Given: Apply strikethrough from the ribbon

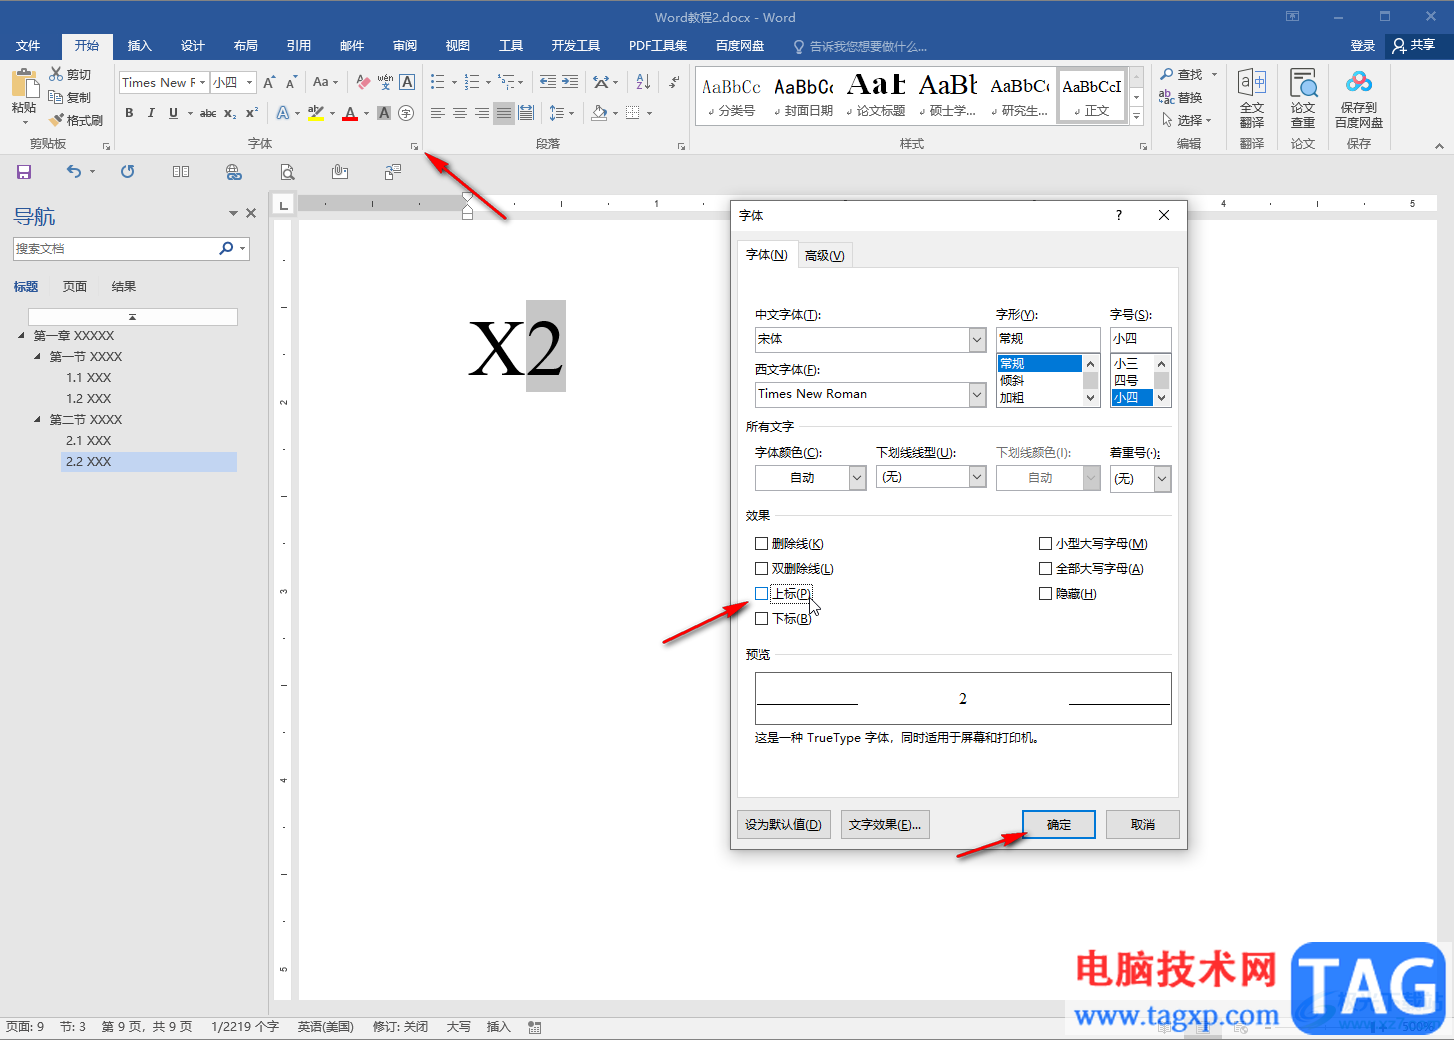Looking at the screenshot, I should pyautogui.click(x=208, y=113).
